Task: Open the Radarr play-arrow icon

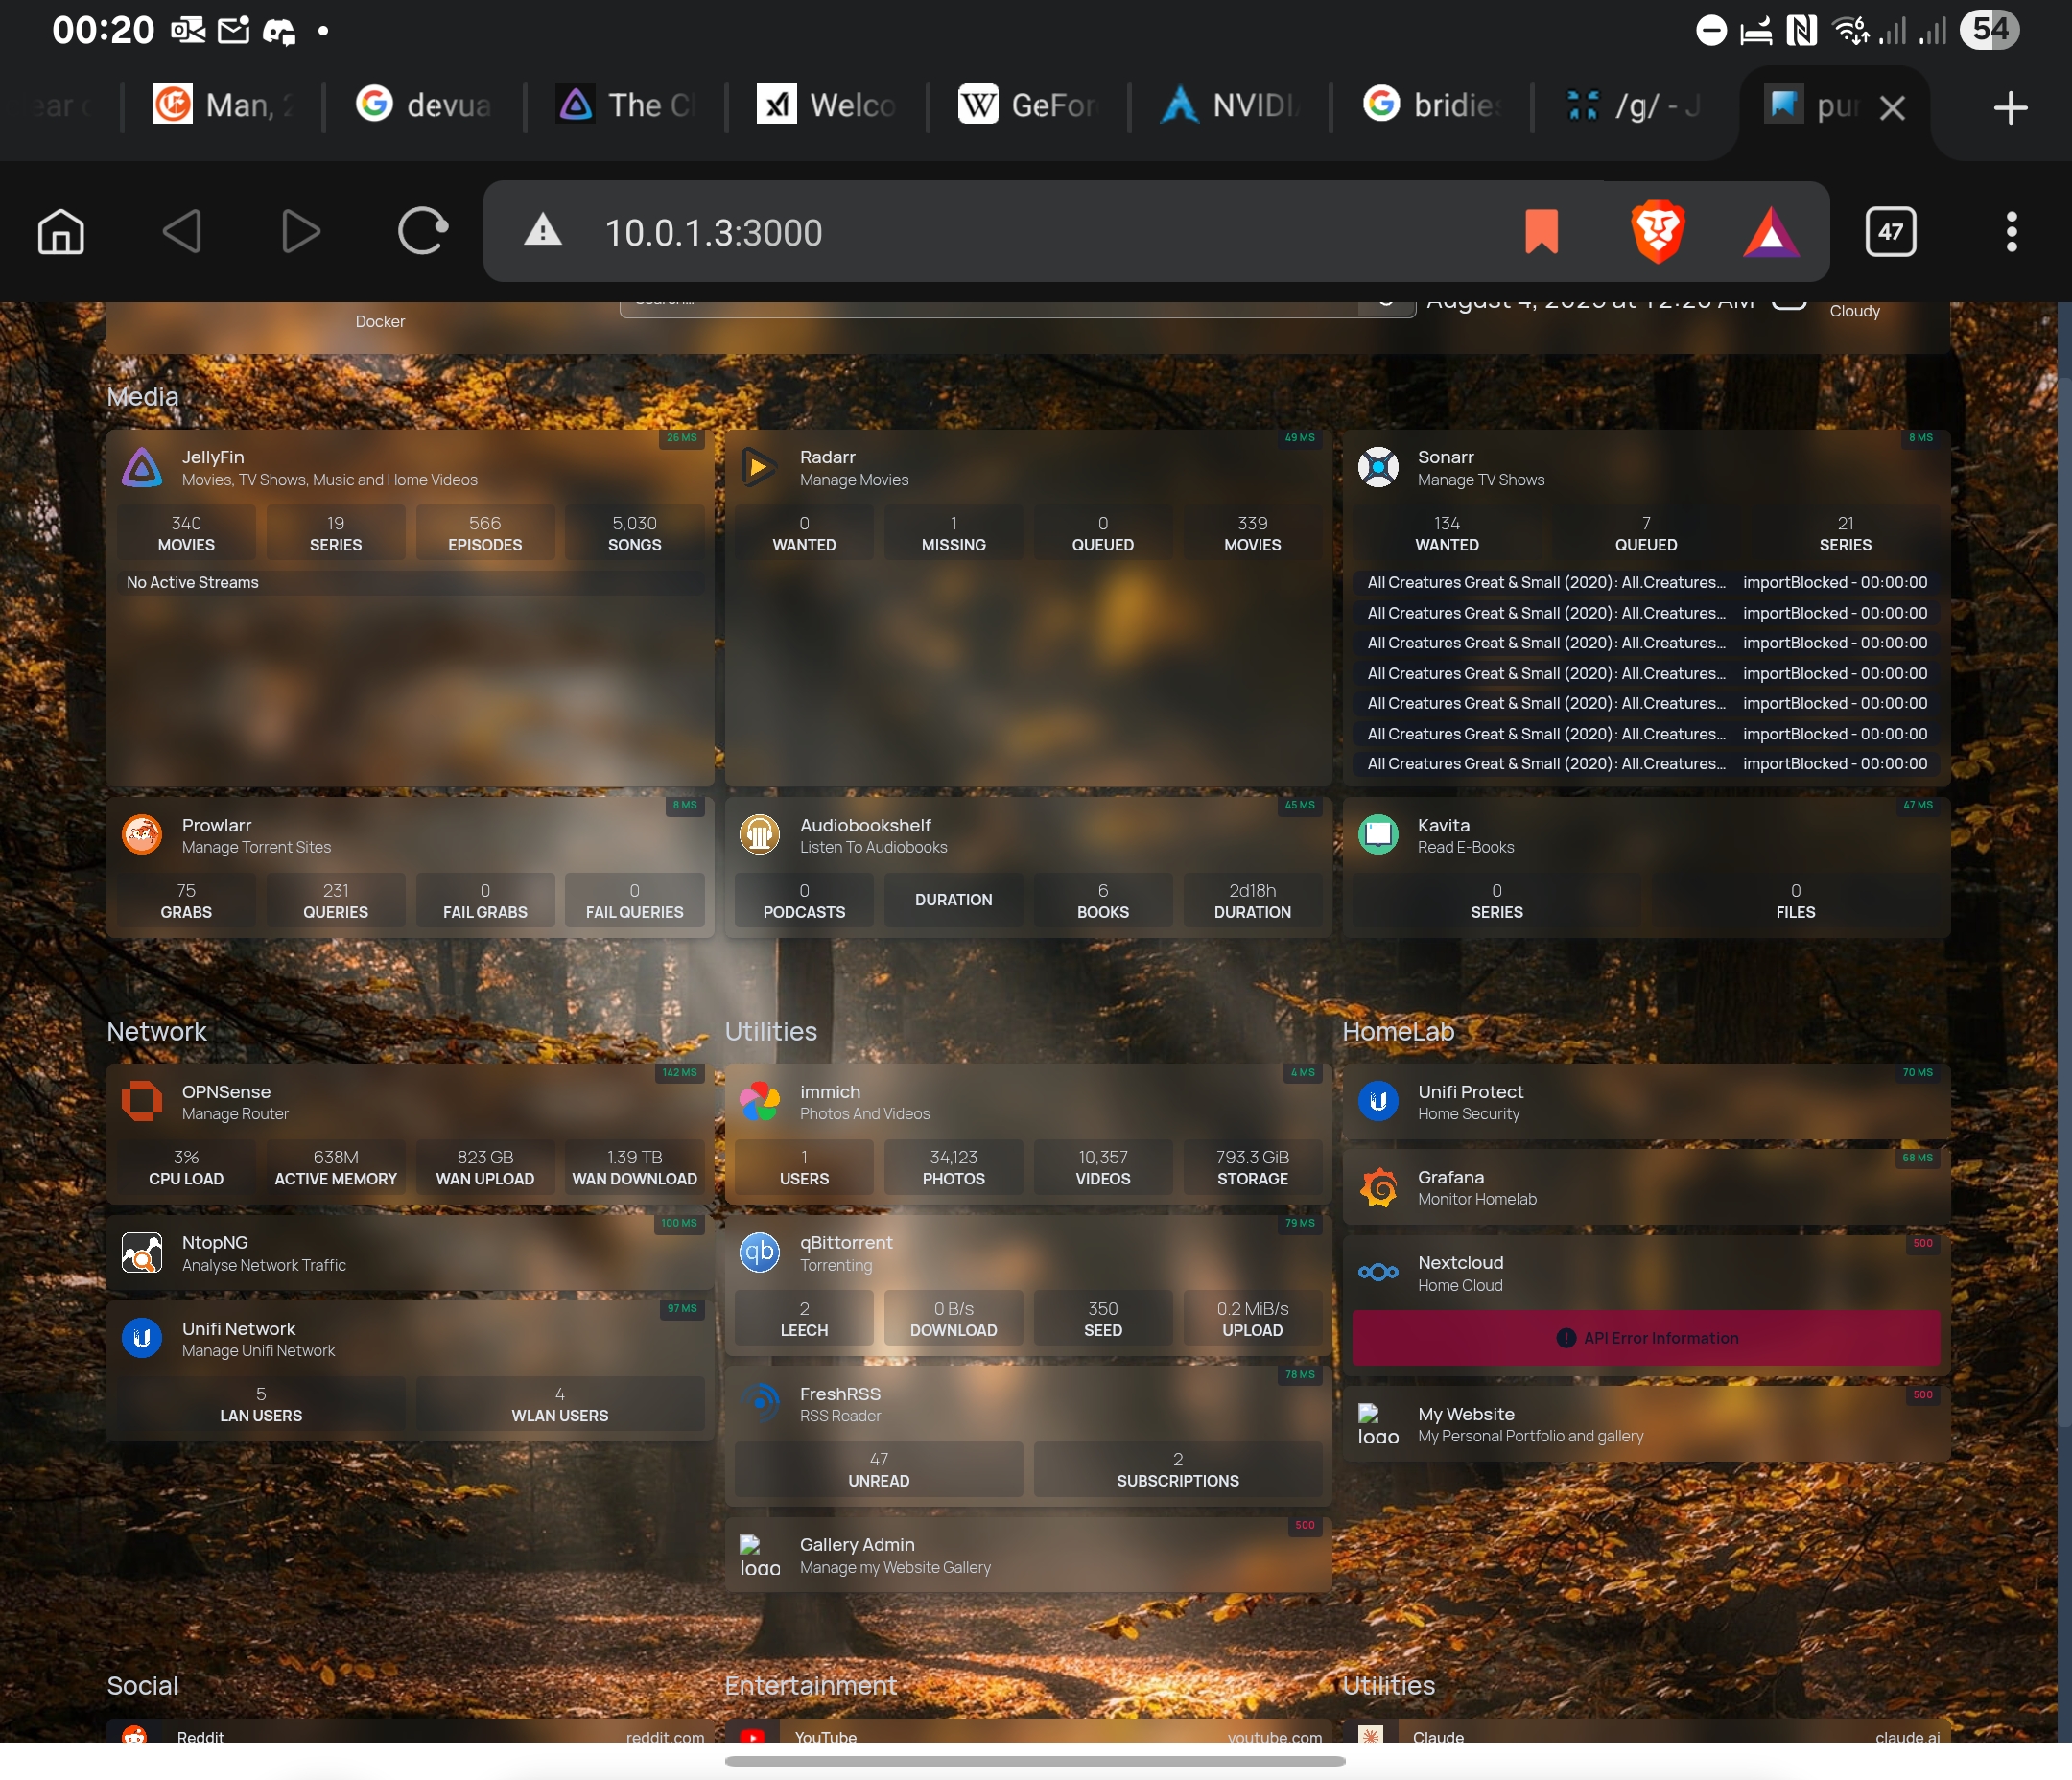Action: (x=759, y=467)
